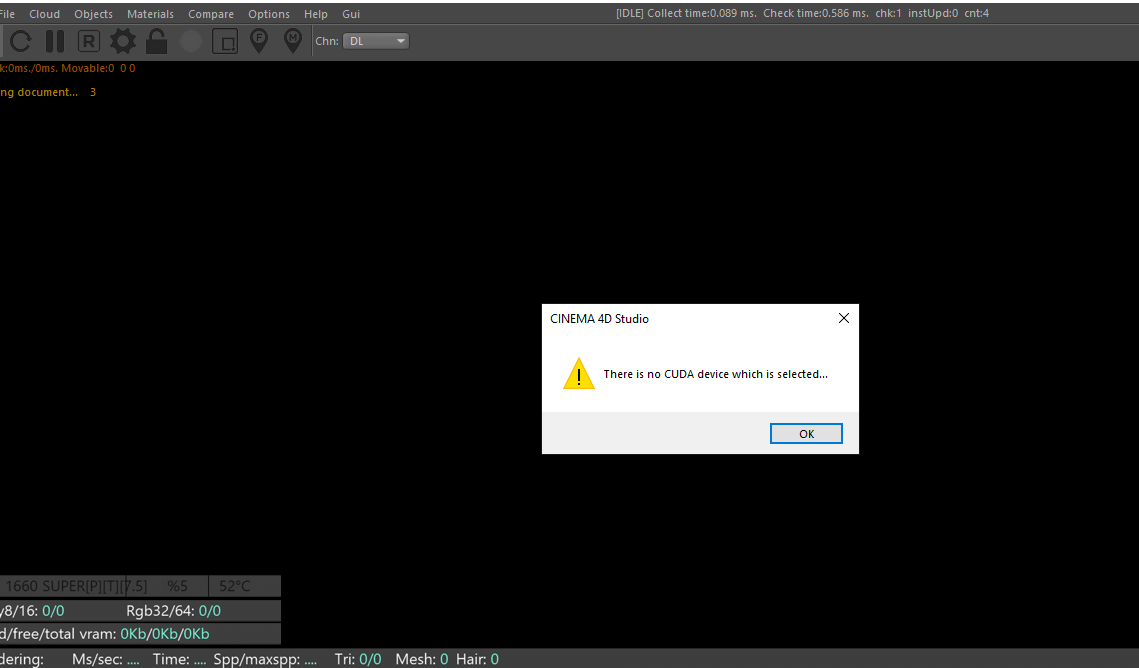Open Octane settings via the gear icon
This screenshot has height=668, width=1139.
123,41
